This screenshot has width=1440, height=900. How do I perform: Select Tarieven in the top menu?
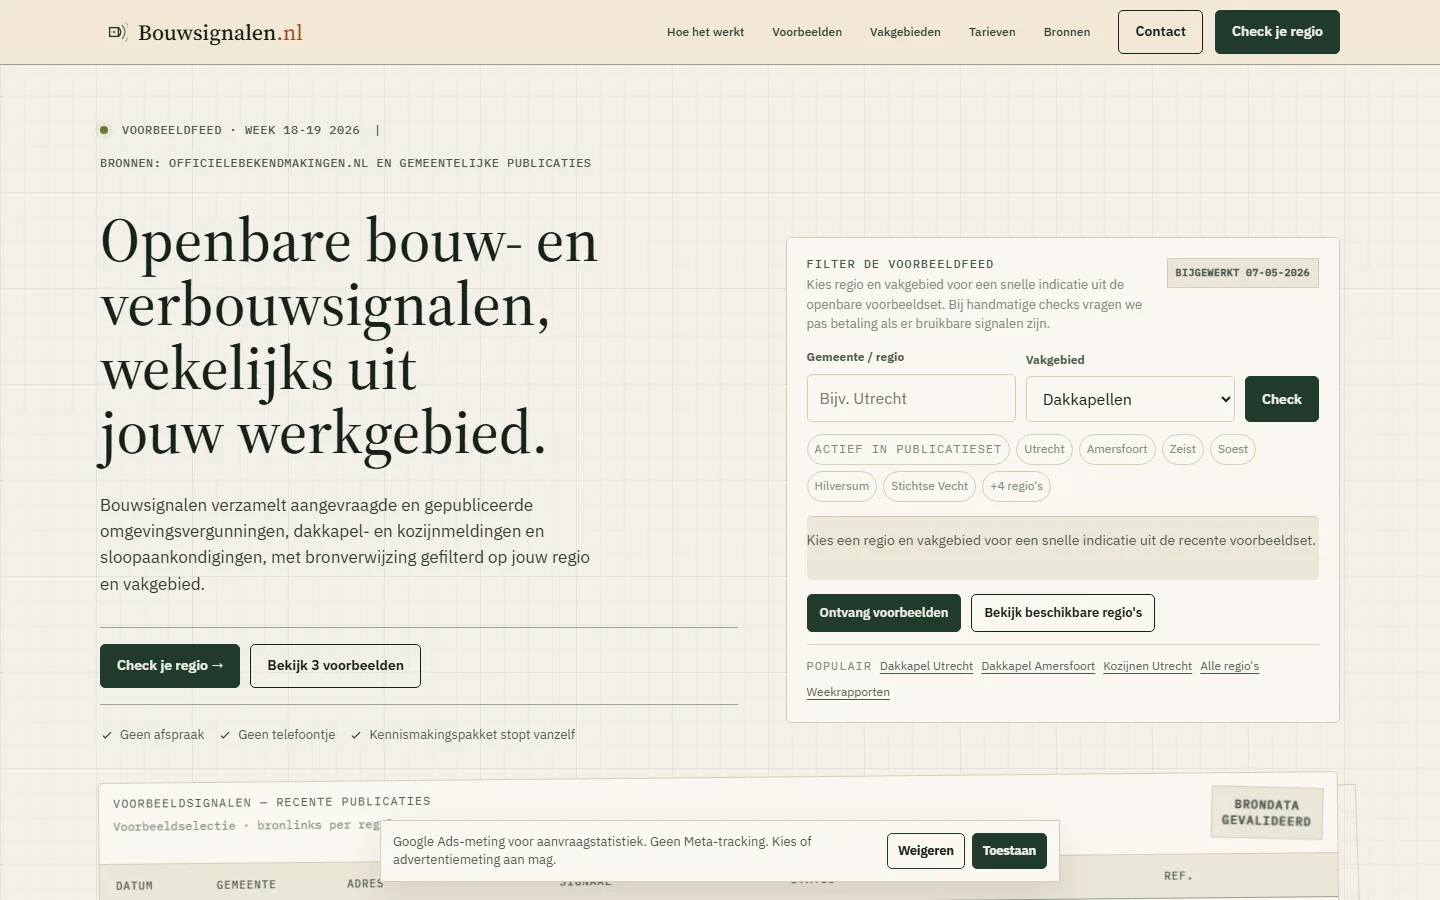(x=992, y=32)
